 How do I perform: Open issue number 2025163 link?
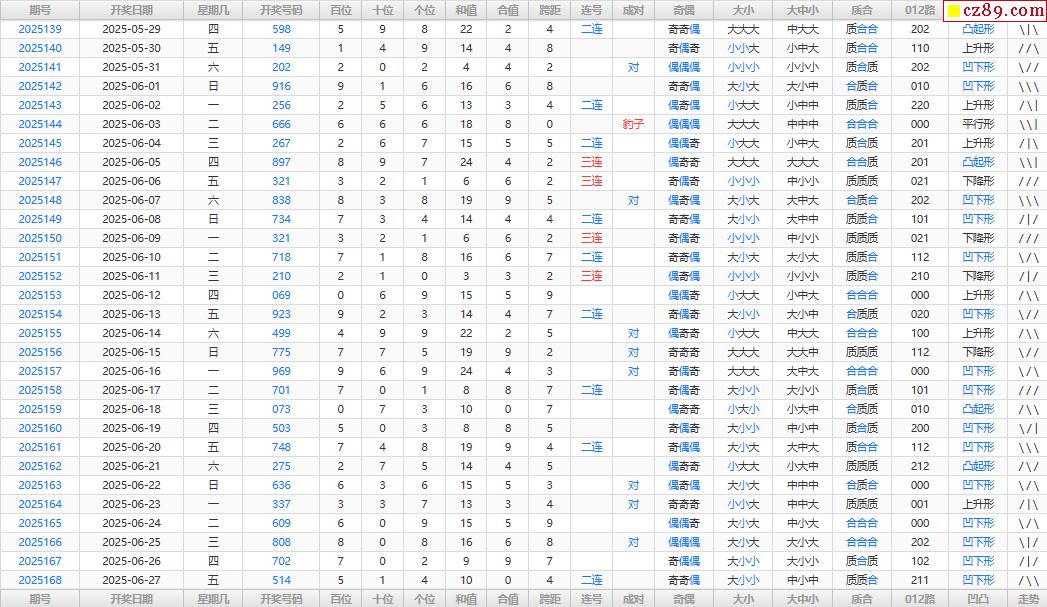coord(40,485)
